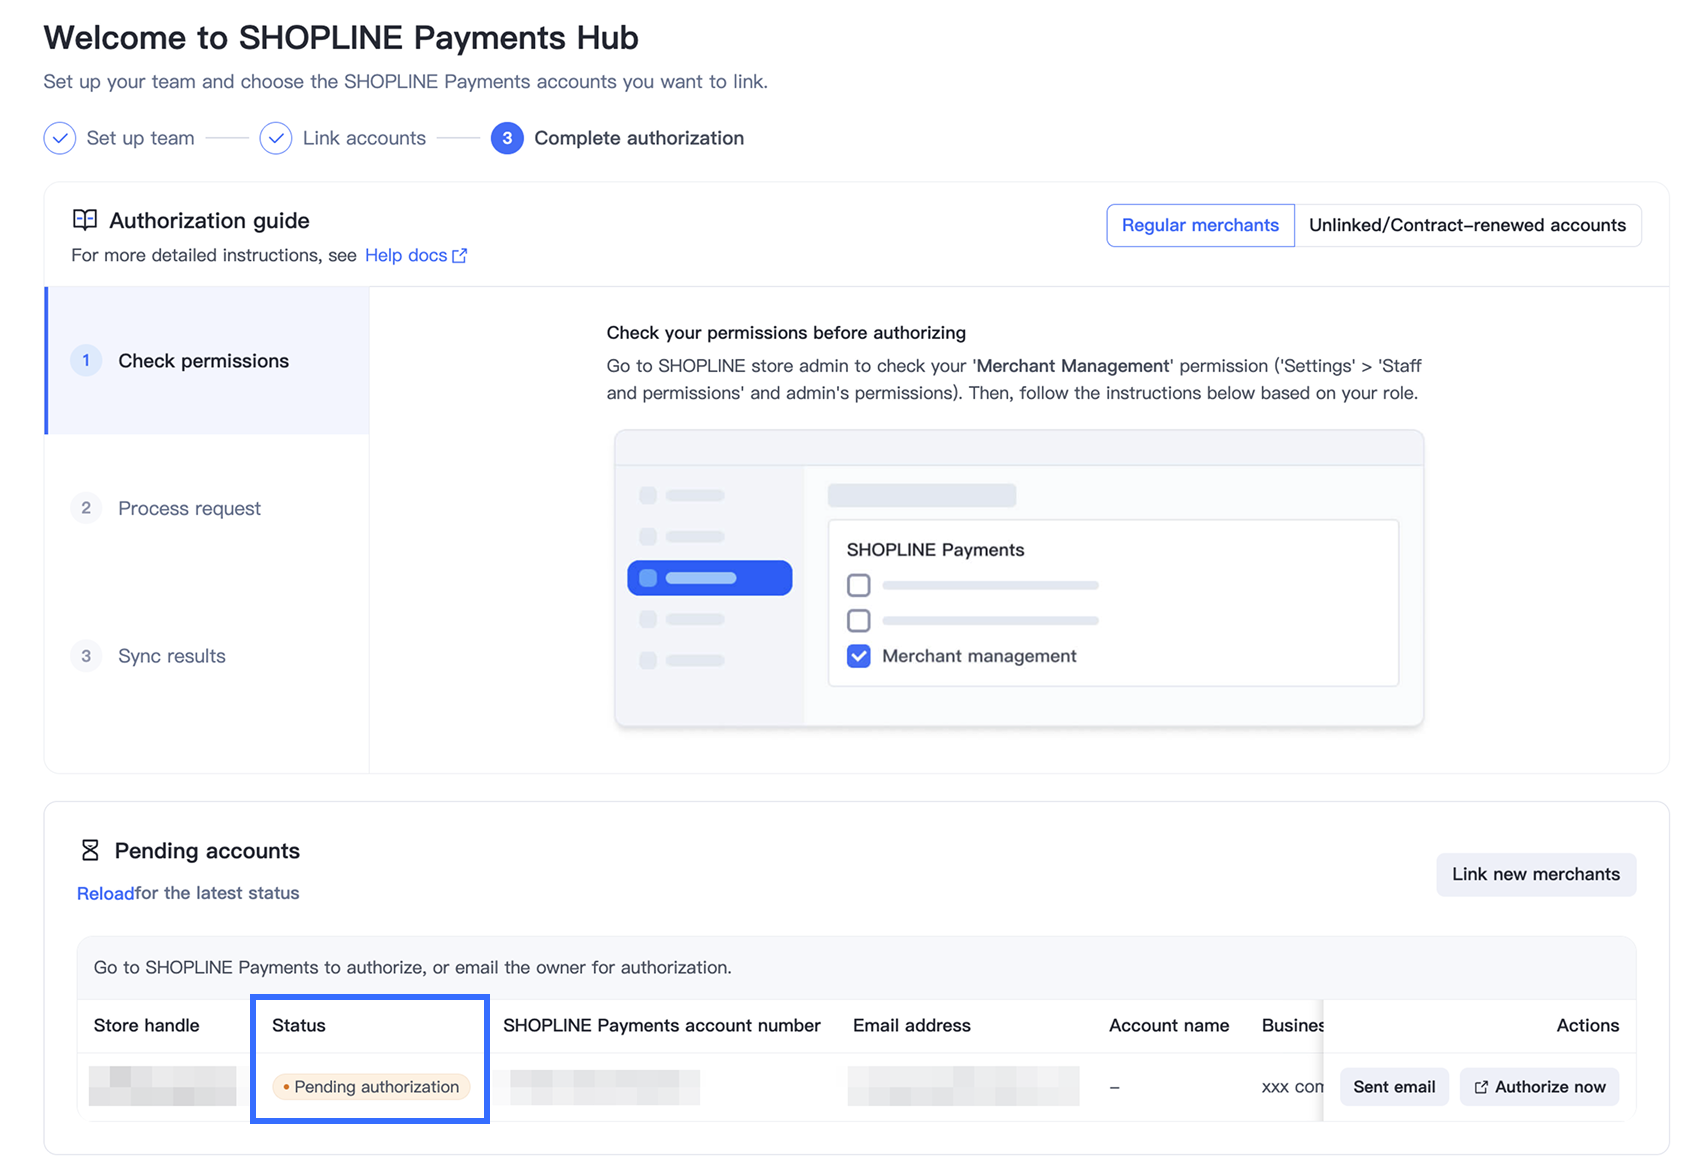Open the Help docs link
Image resolution: width=1700 pixels, height=1164 pixels.
pos(406,255)
